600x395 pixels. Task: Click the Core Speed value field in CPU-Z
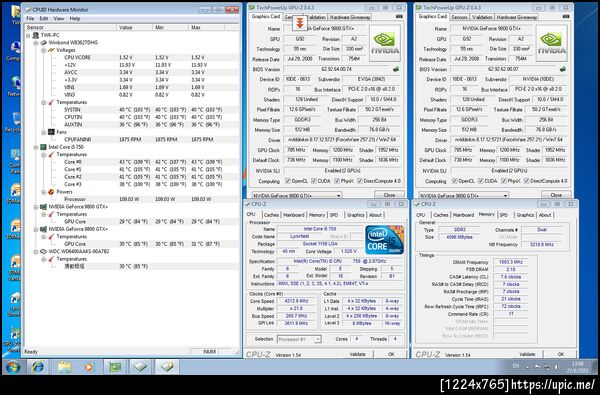click(297, 301)
